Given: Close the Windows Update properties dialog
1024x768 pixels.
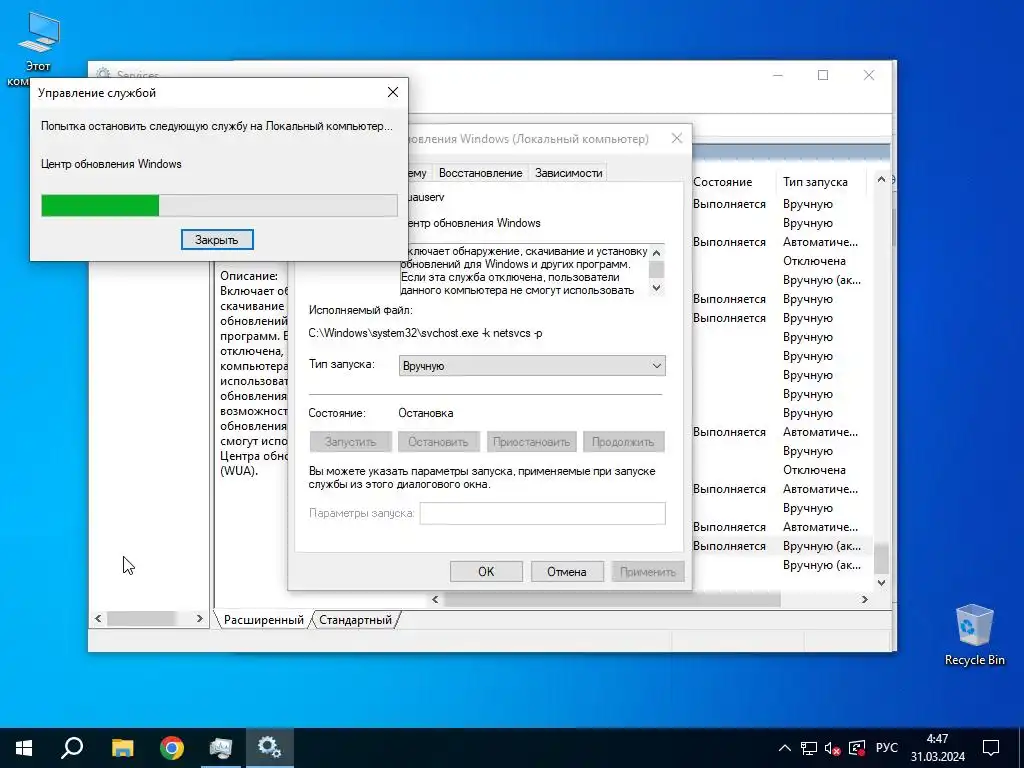Looking at the screenshot, I should click(x=677, y=138).
